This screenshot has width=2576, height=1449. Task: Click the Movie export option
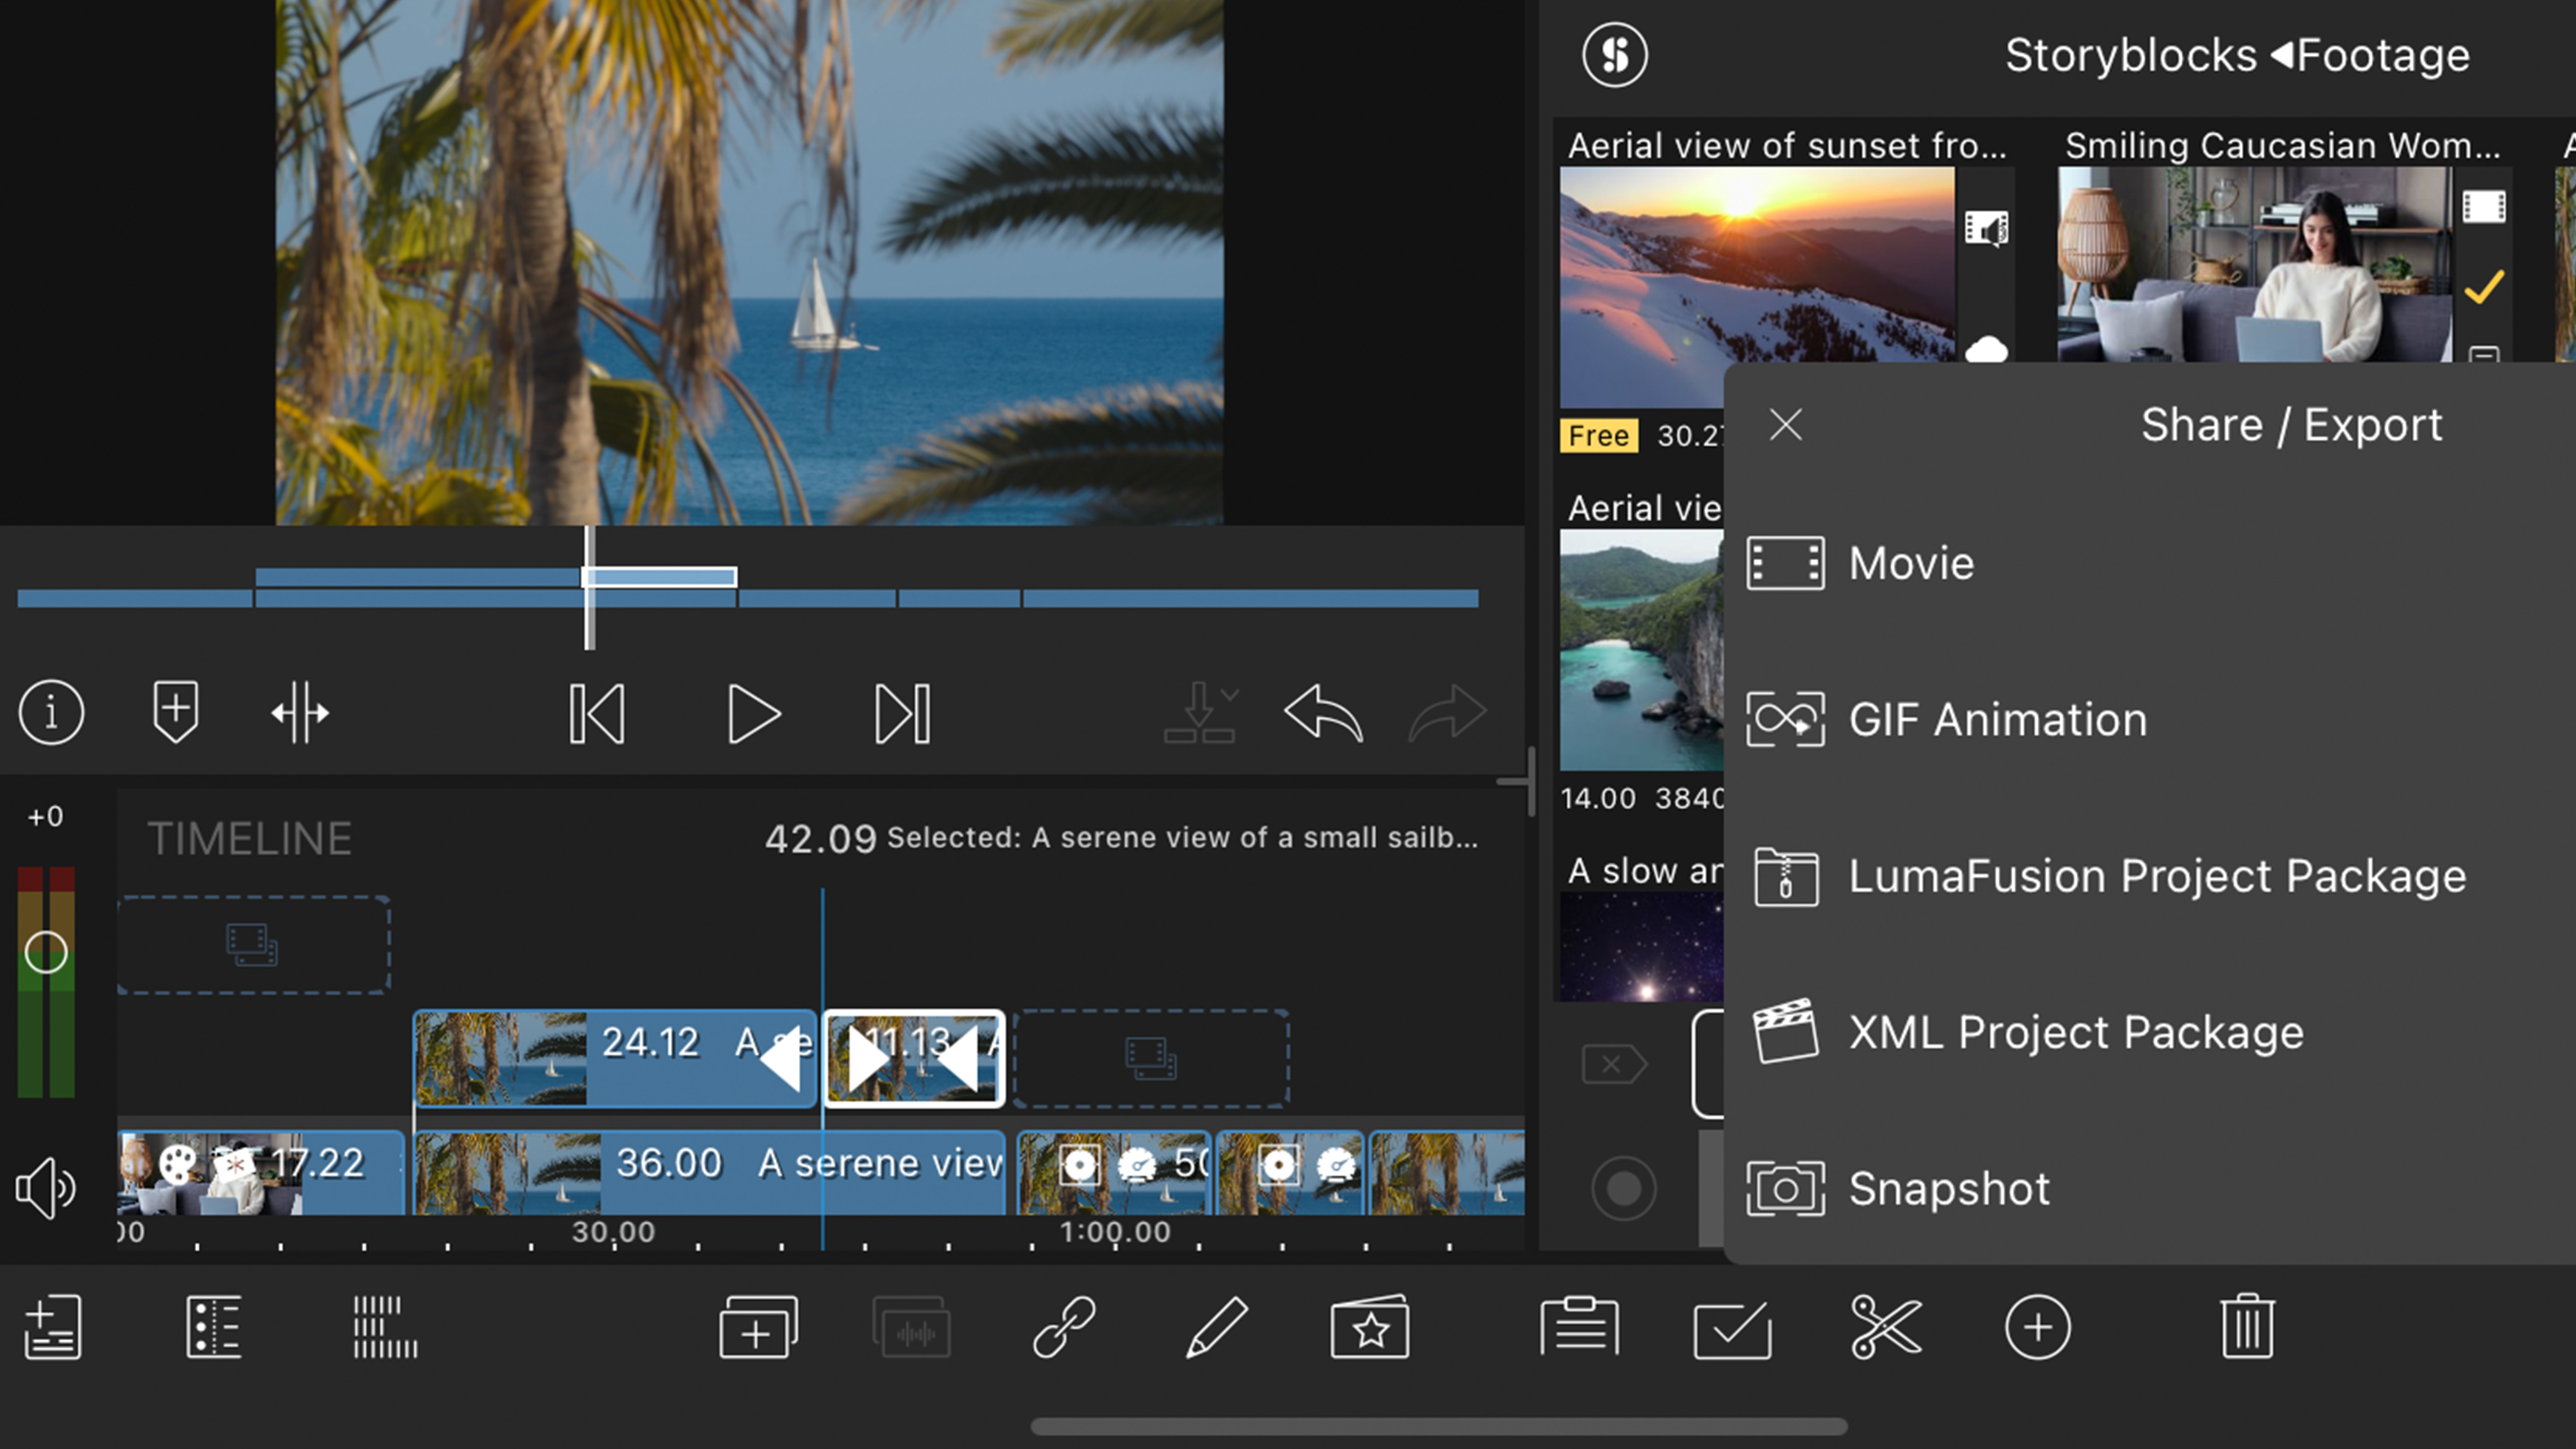pos(1909,561)
